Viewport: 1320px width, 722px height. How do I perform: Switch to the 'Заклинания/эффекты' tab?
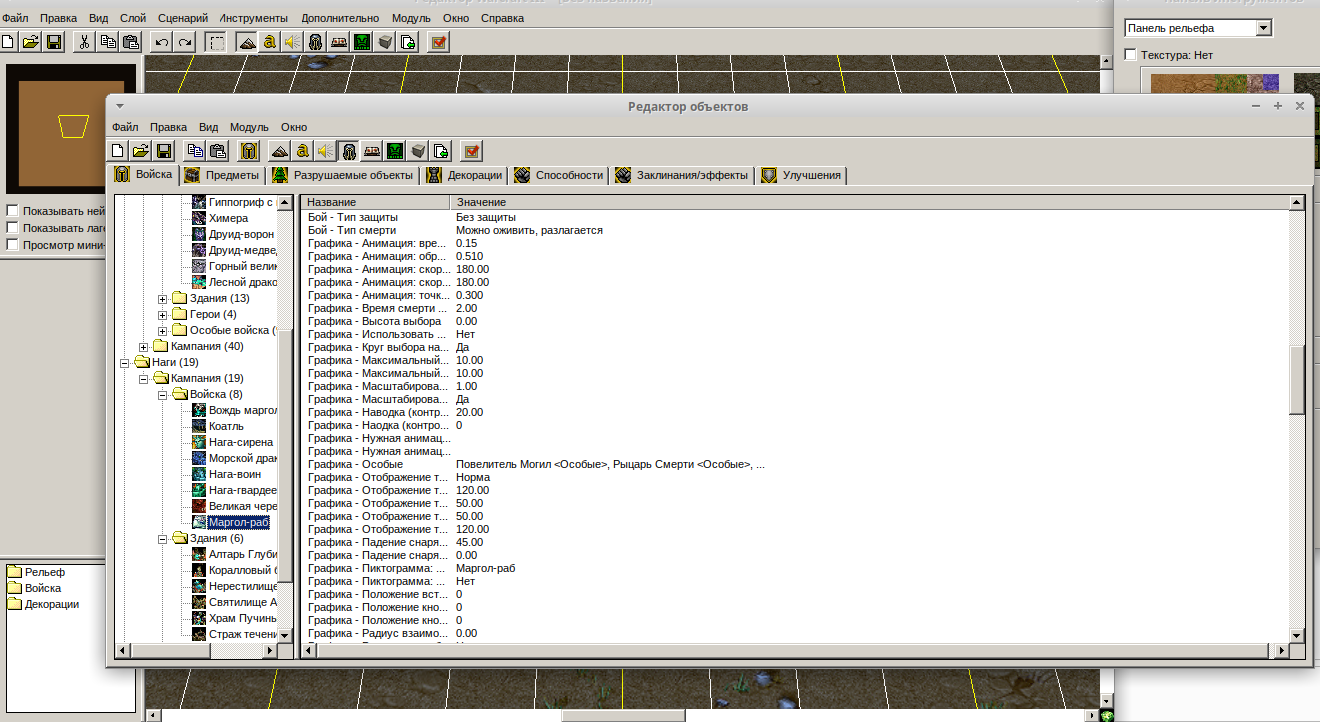coord(682,176)
